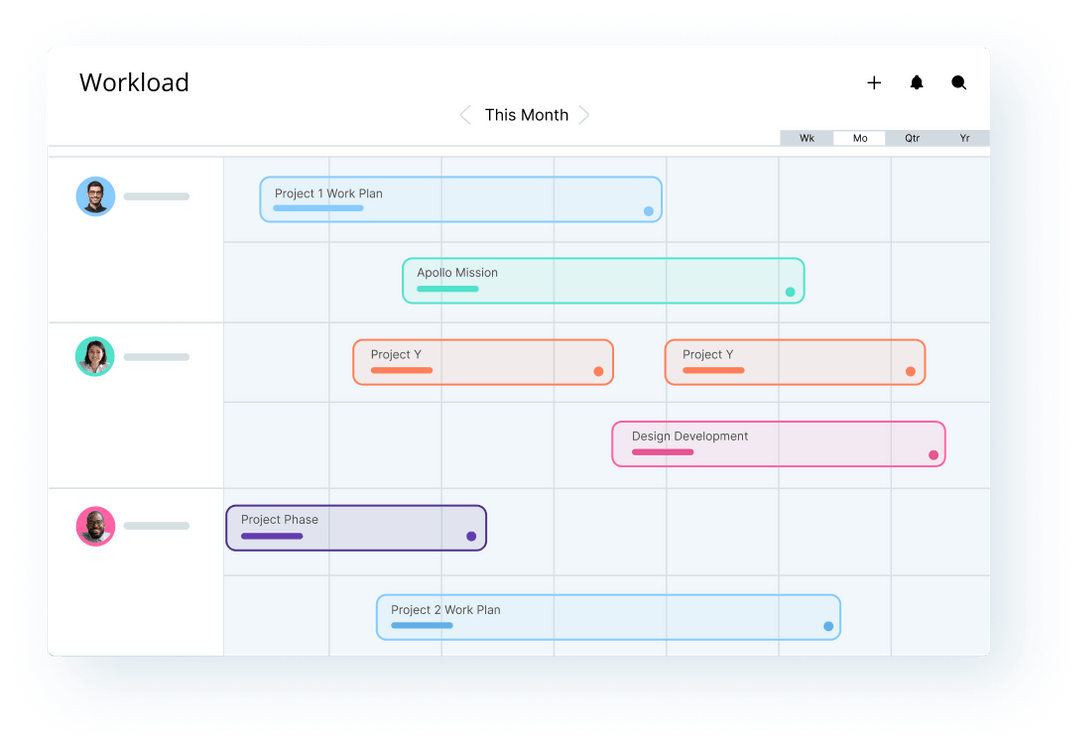Click the progress bar inside Project Phase
This screenshot has width=1080, height=747.
tap(270, 537)
